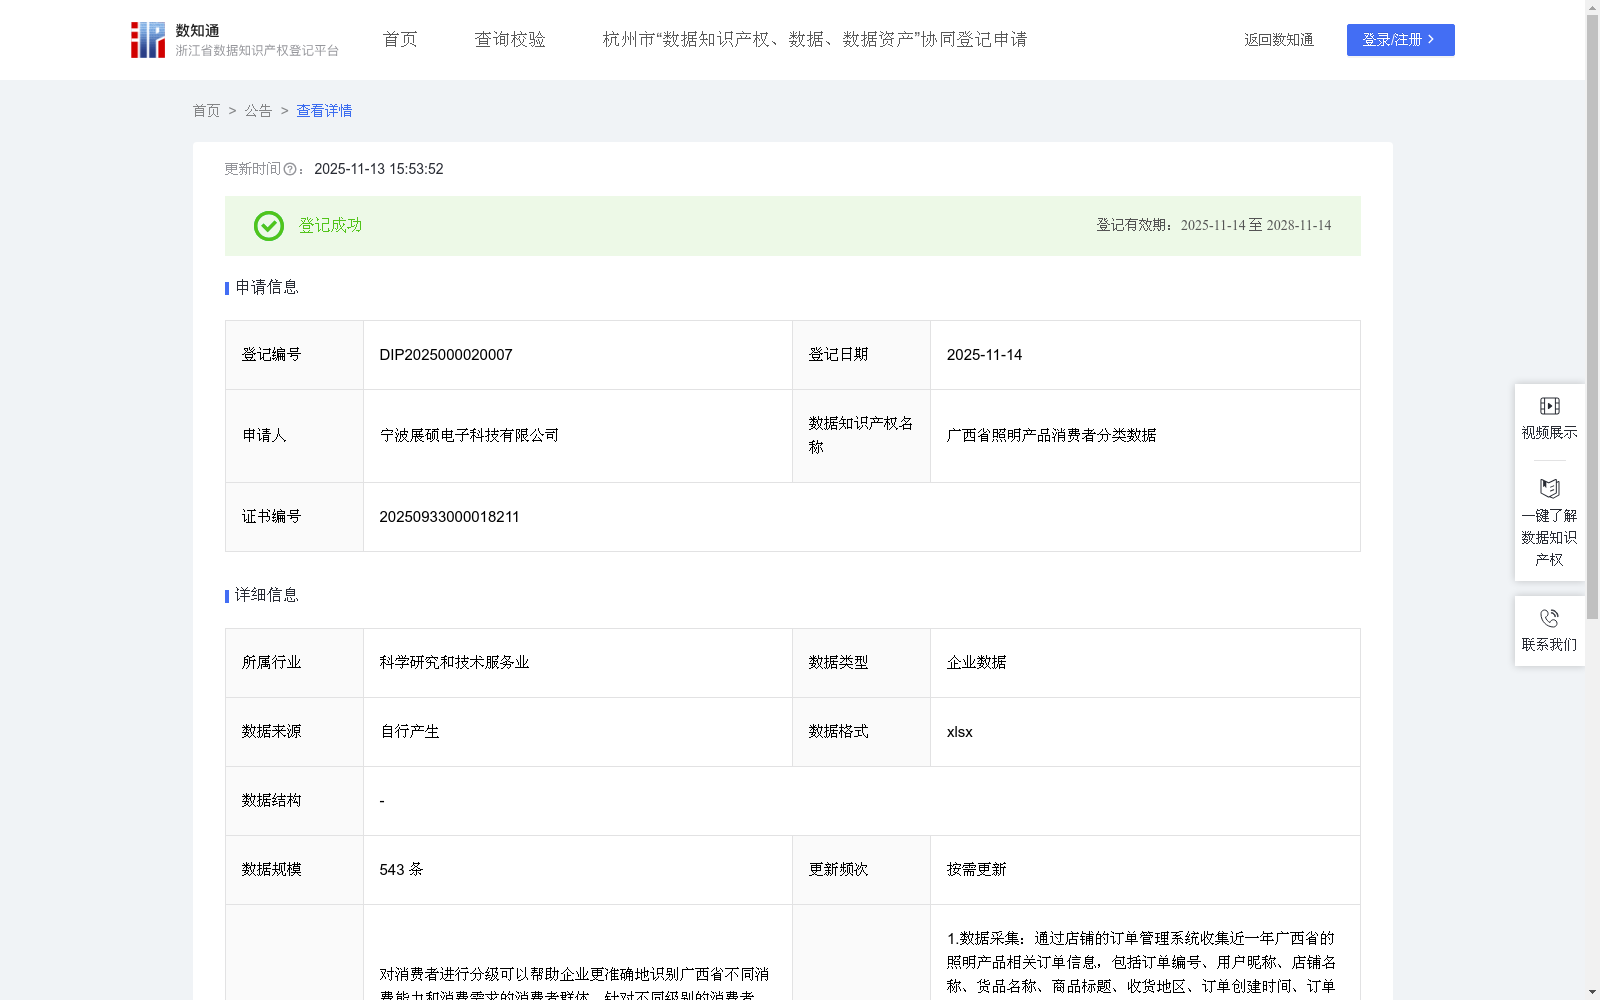Click the green success checkmark icon
1600x1000 pixels.
tap(268, 226)
